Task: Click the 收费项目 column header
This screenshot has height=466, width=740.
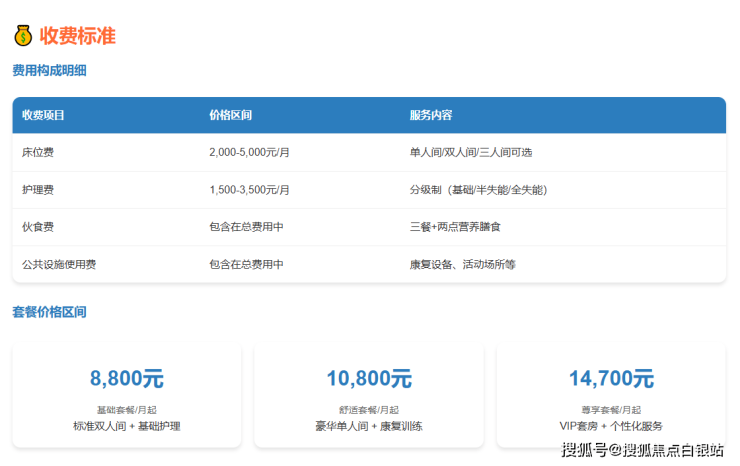Action: tap(43, 115)
